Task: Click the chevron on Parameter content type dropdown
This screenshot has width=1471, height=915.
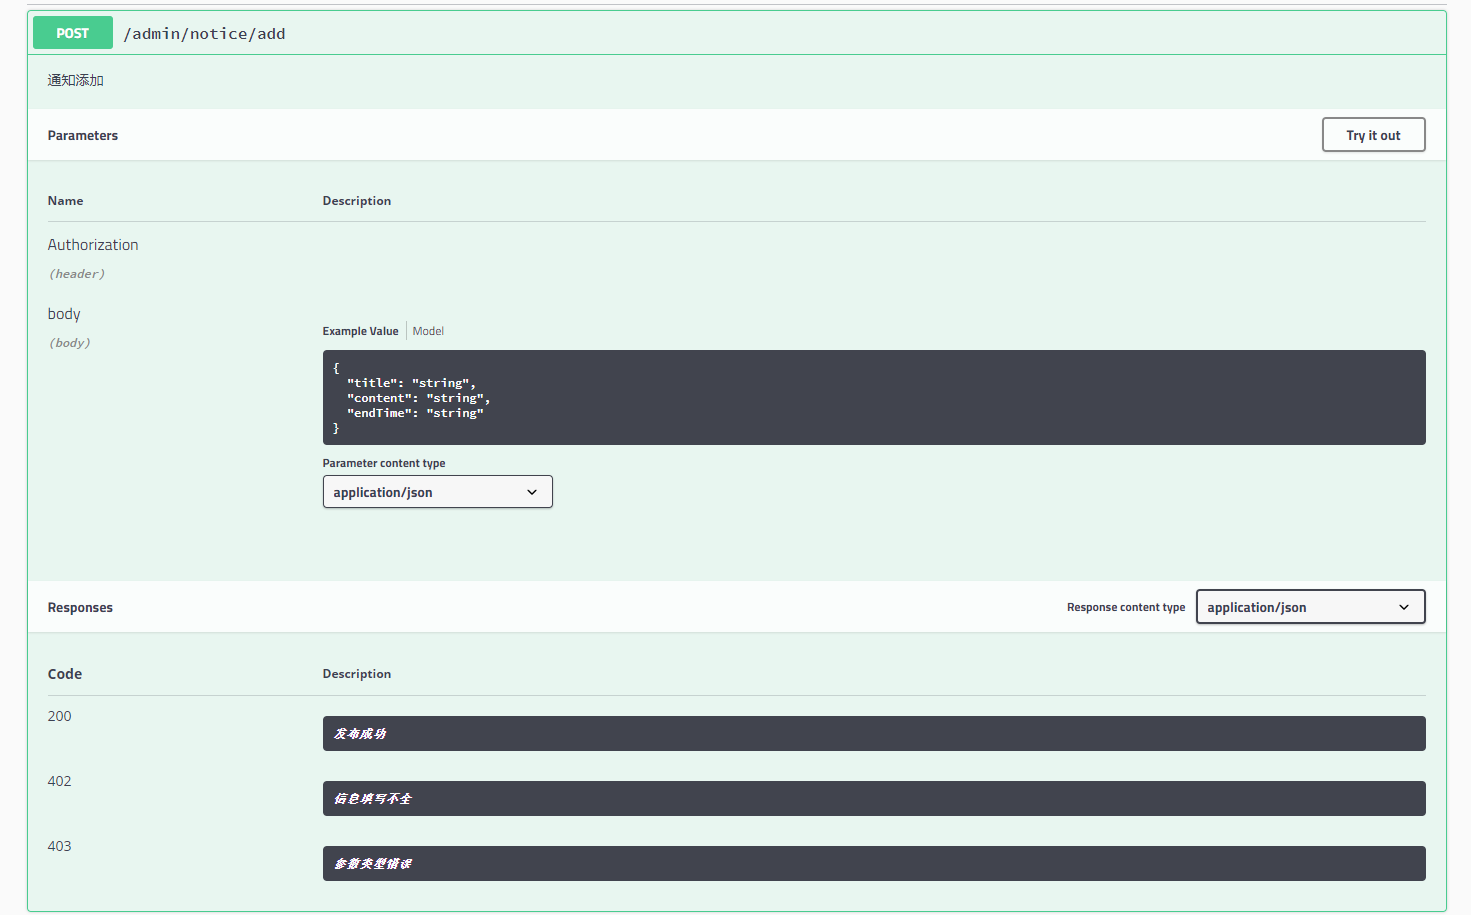Action: pyautogui.click(x=532, y=491)
